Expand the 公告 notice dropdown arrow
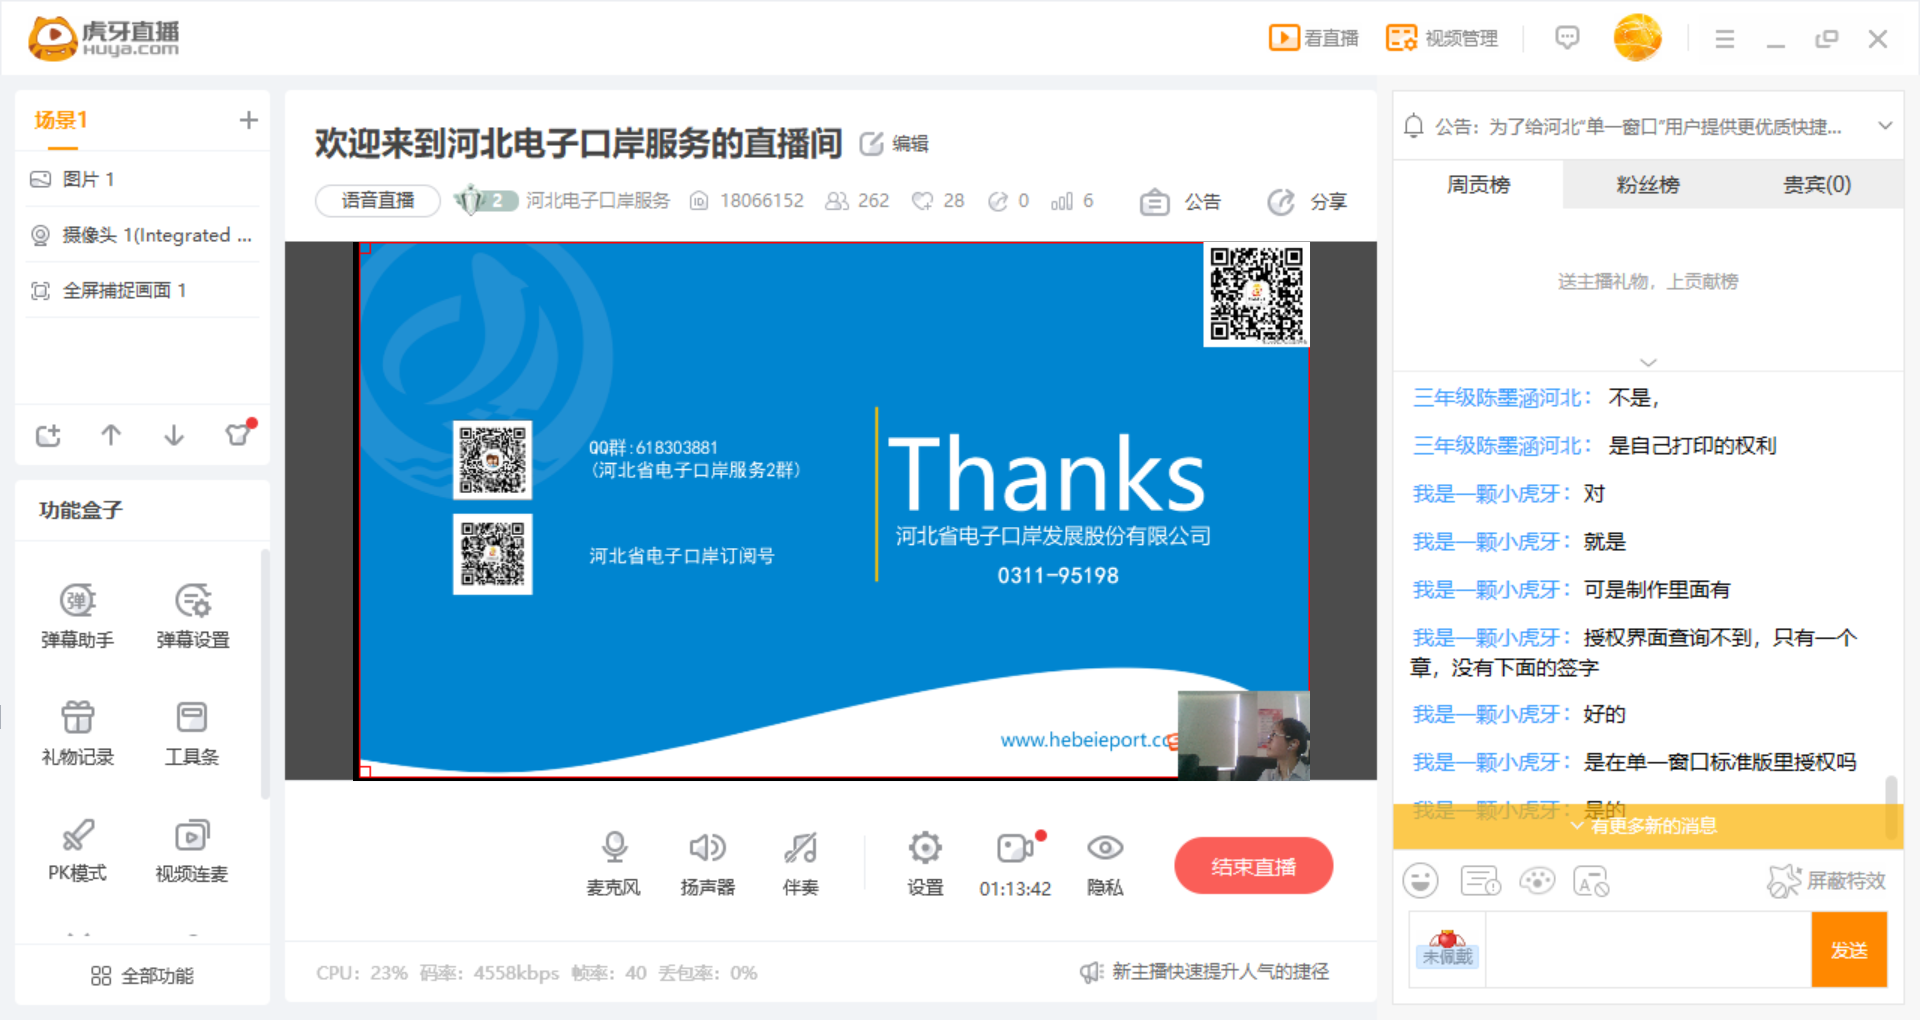Screen dimensions: 1920x1020 tap(1885, 126)
